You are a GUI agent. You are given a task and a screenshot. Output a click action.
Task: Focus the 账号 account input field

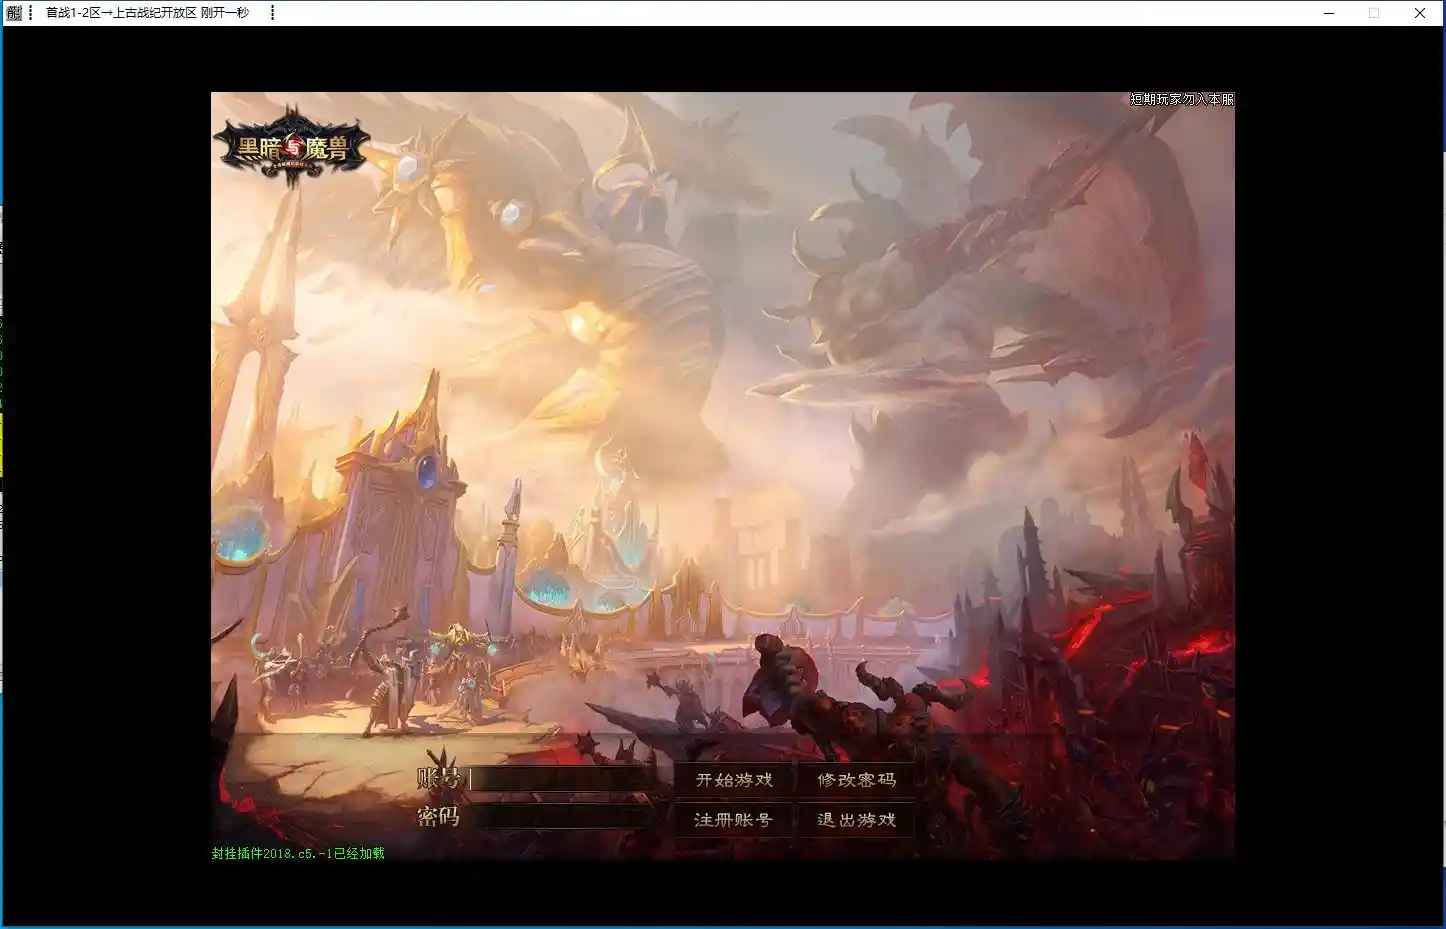tap(563, 779)
